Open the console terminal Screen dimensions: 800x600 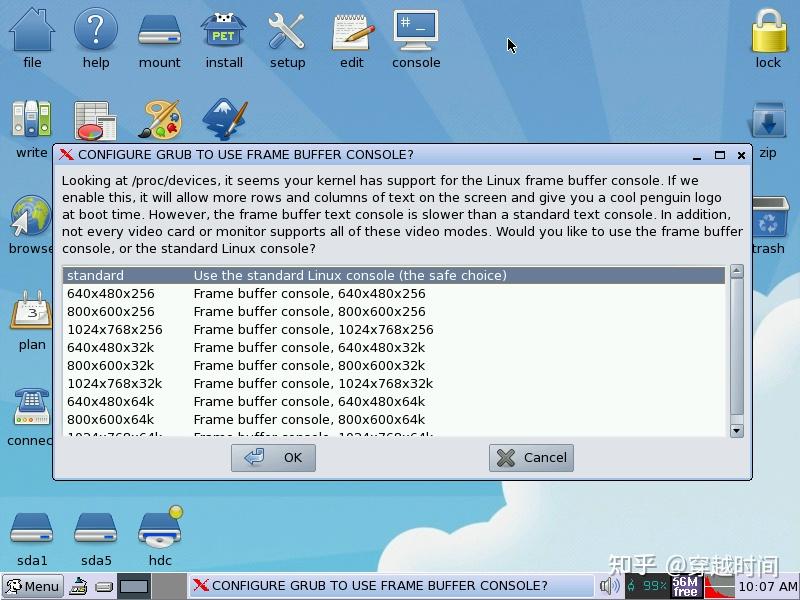416,35
